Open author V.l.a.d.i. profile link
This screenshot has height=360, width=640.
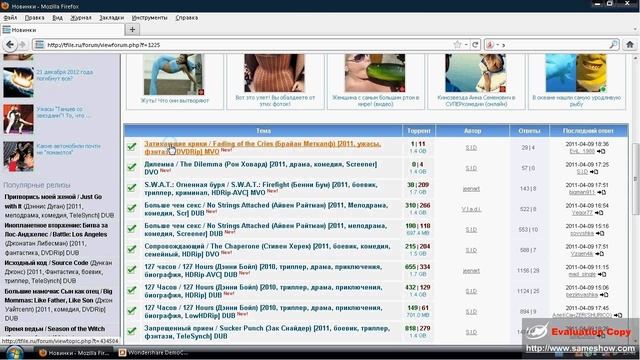click(471, 209)
